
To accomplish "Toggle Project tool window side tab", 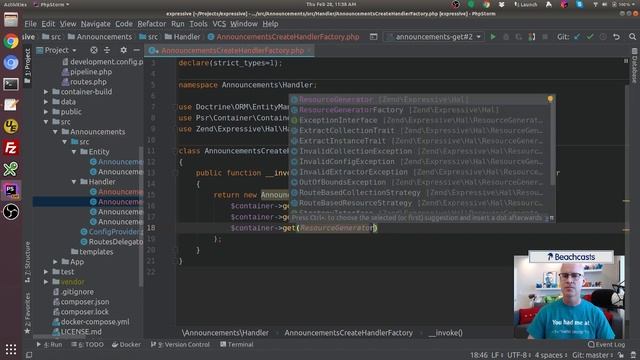I will [x=27, y=67].
